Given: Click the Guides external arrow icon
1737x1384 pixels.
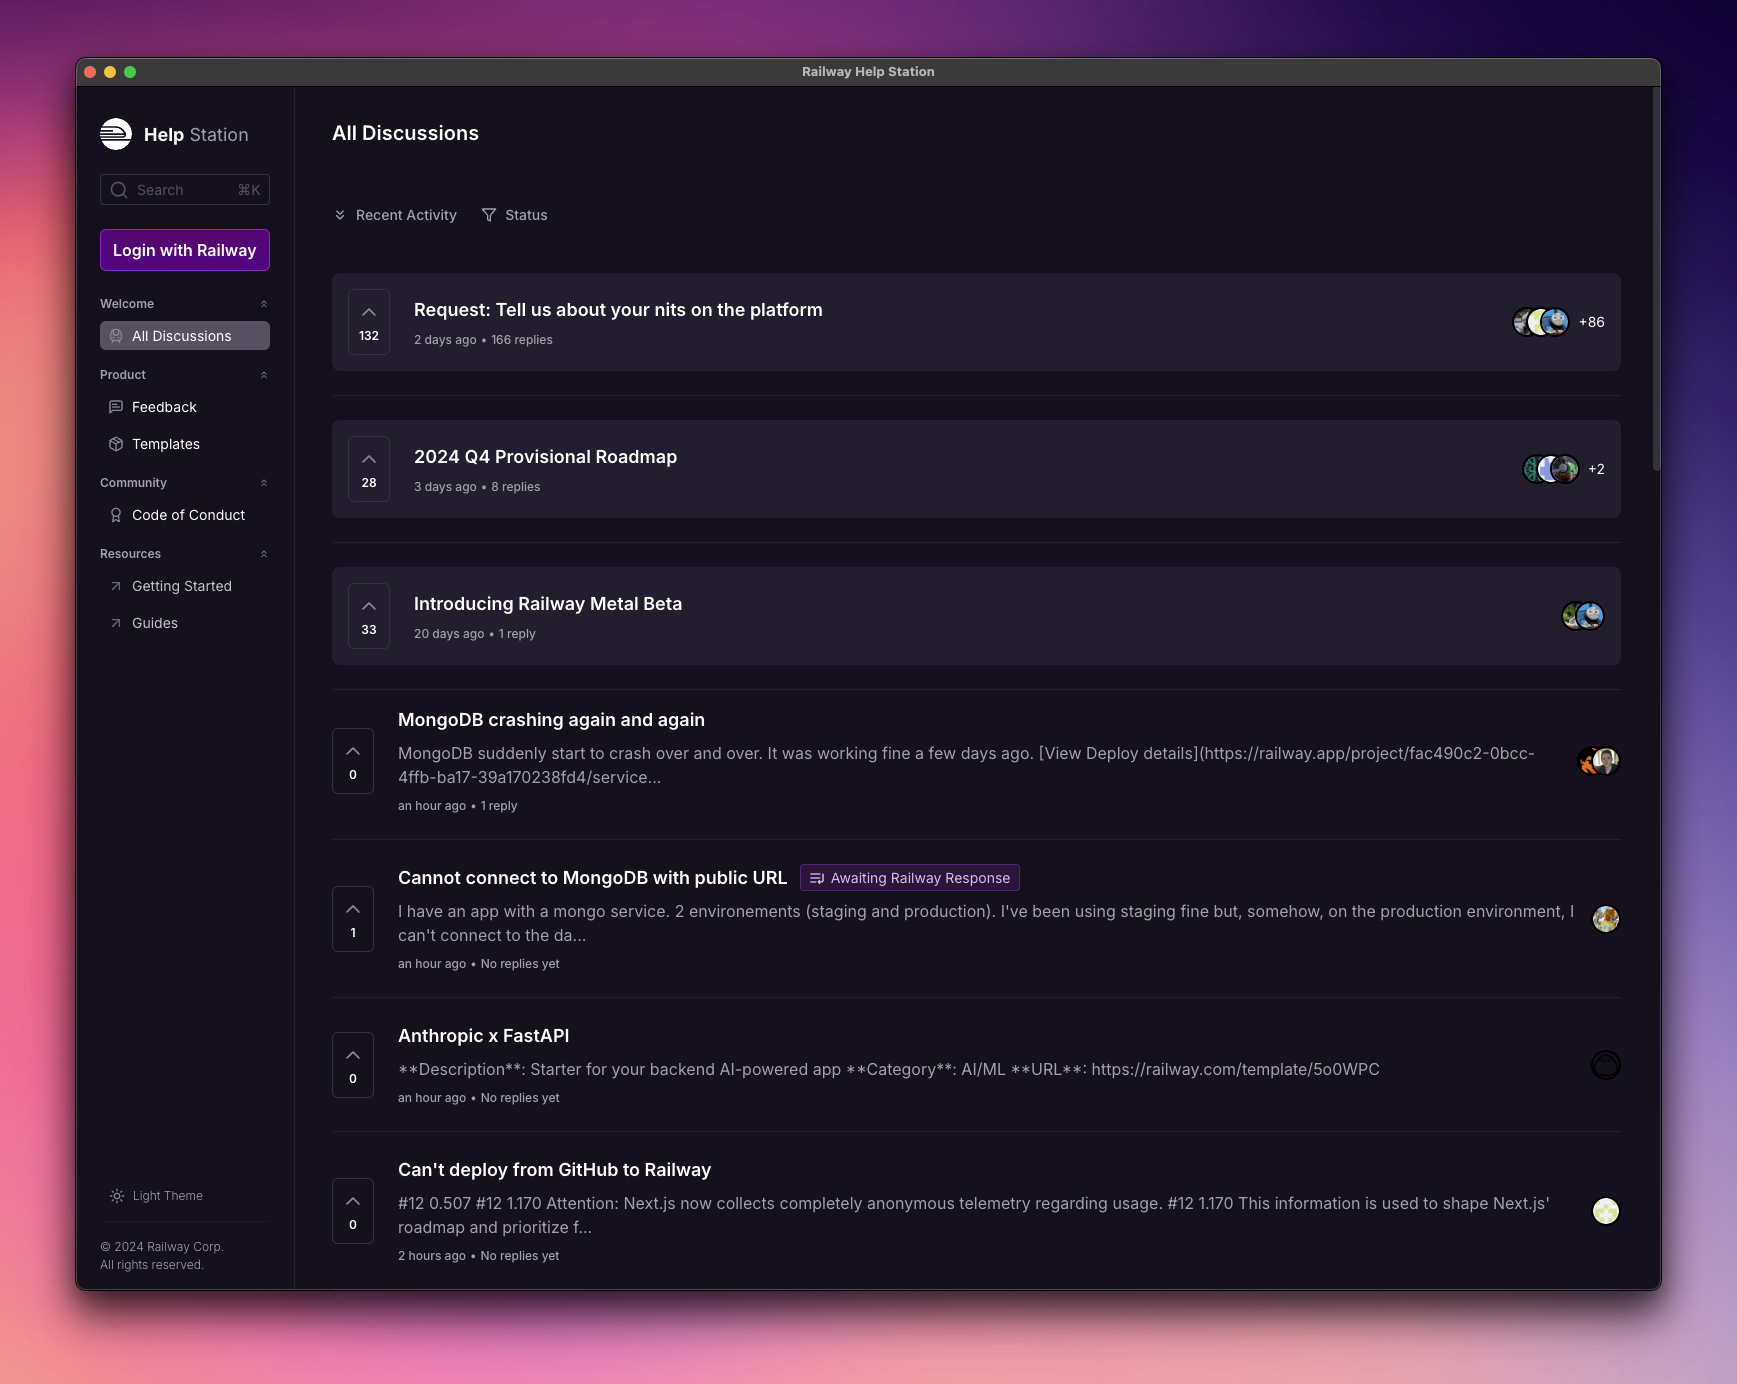Looking at the screenshot, I should (116, 623).
